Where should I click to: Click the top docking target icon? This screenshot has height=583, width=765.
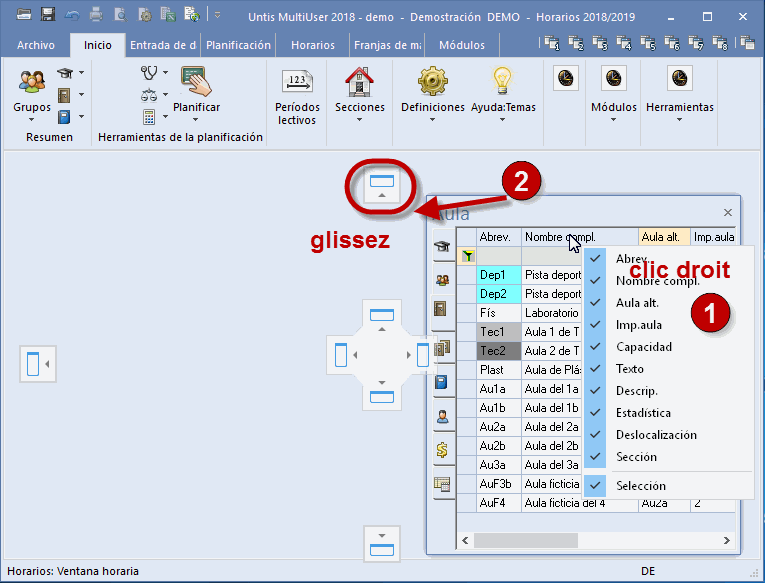(x=382, y=181)
